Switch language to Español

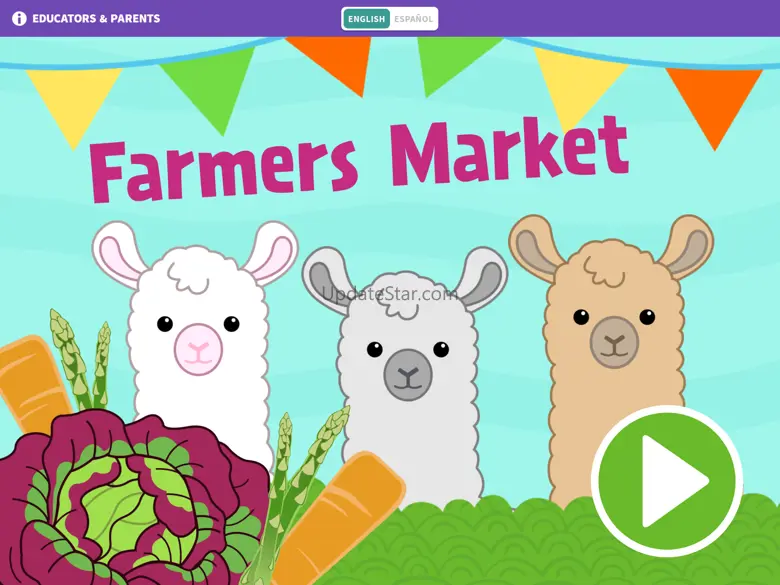(413, 19)
